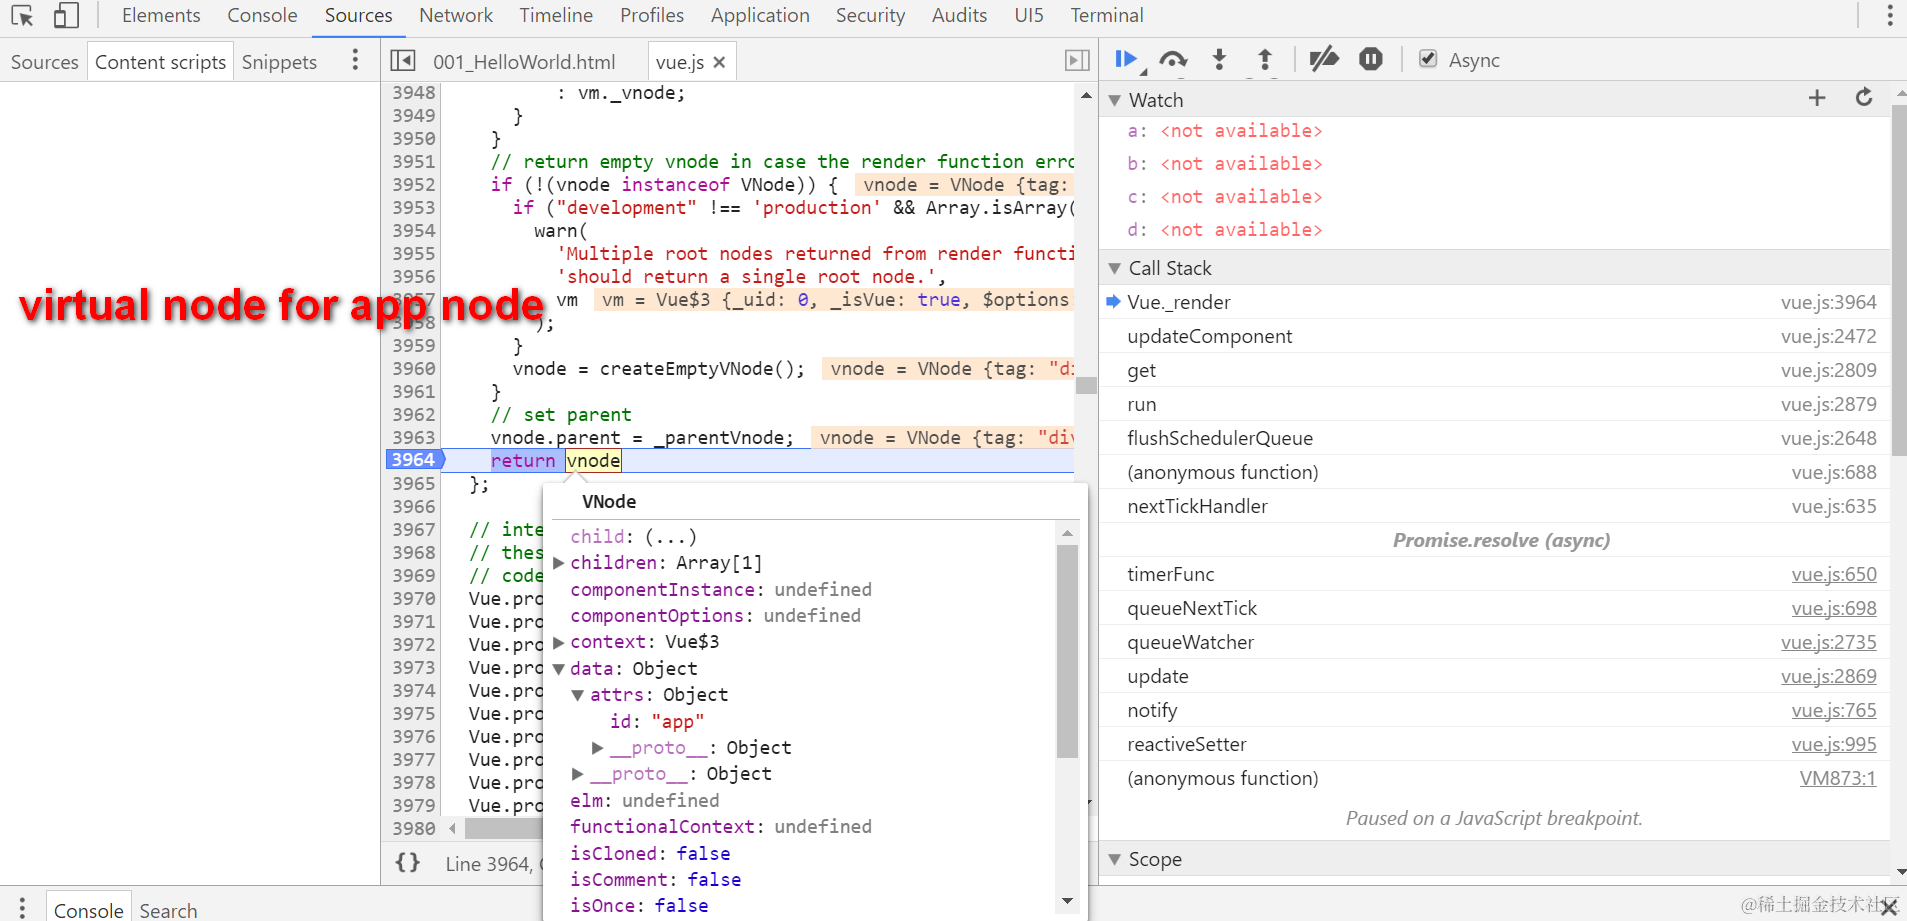Toggle device toolbar mode
Viewport: 1907px width, 921px height.
pos(66,16)
